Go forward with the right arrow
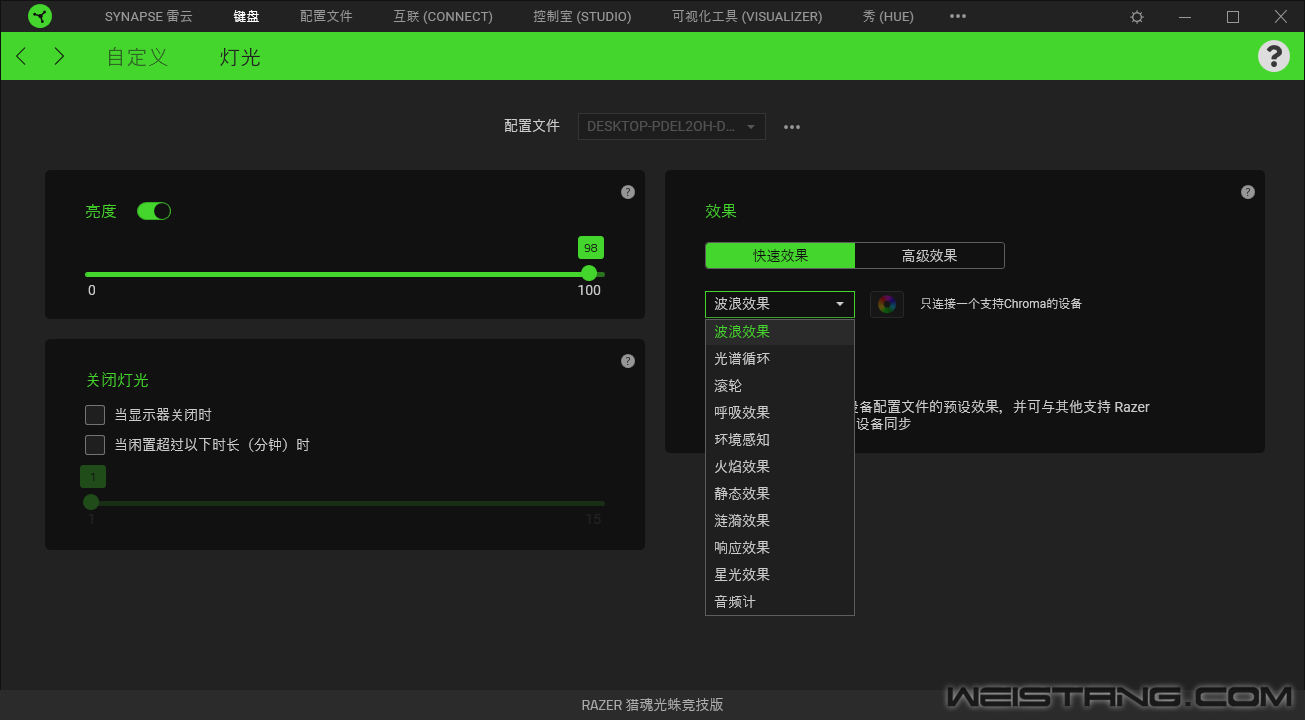 (59, 56)
